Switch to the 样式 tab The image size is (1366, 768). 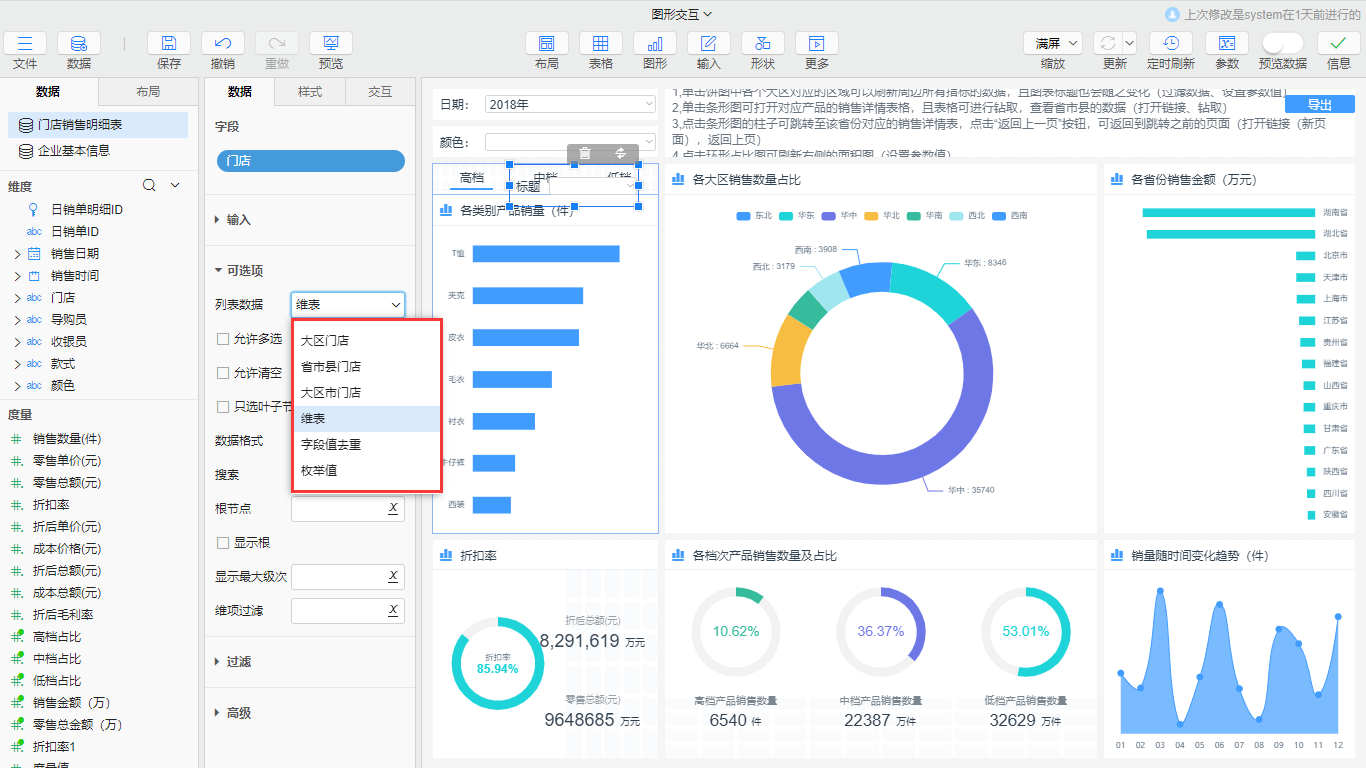[x=310, y=92]
